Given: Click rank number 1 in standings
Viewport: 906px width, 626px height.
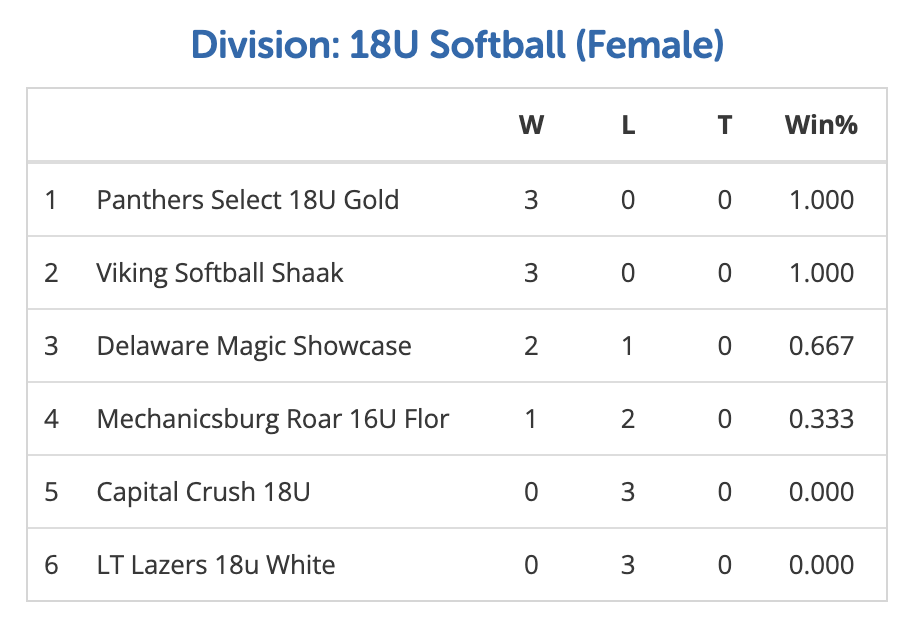Looking at the screenshot, I should 51,200.
